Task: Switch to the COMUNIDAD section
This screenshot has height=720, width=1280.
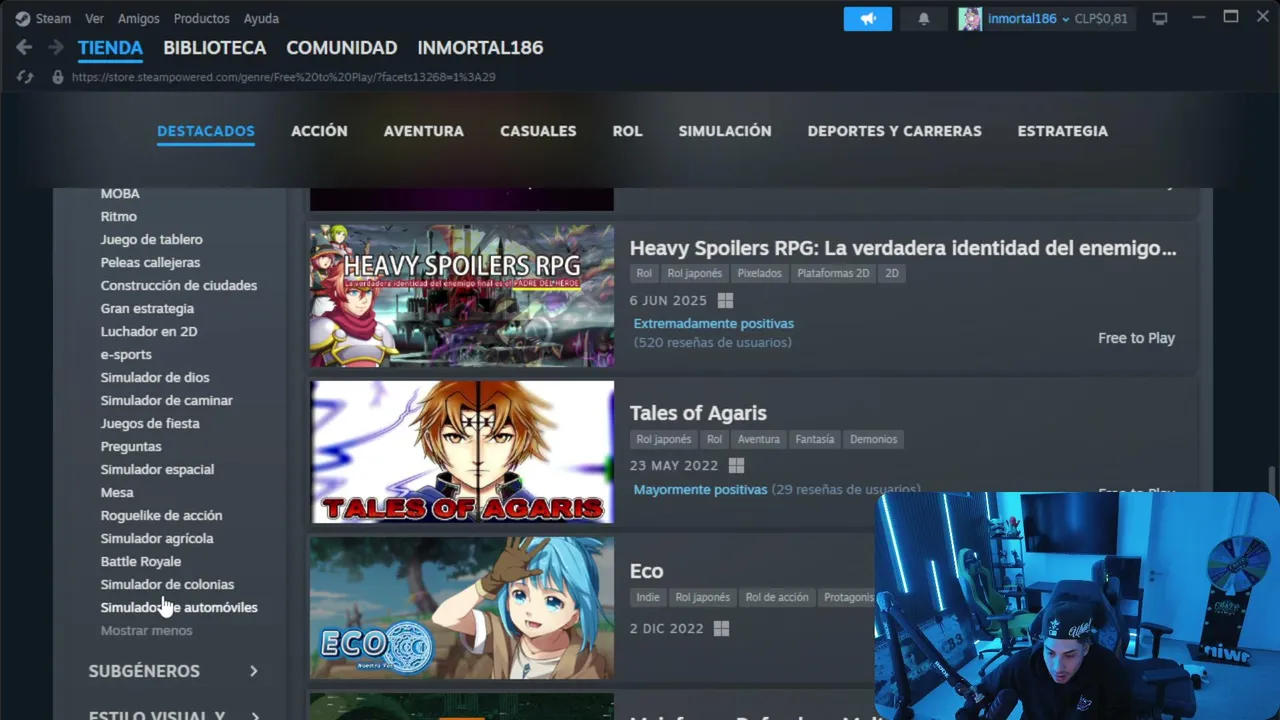Action: coord(342,48)
